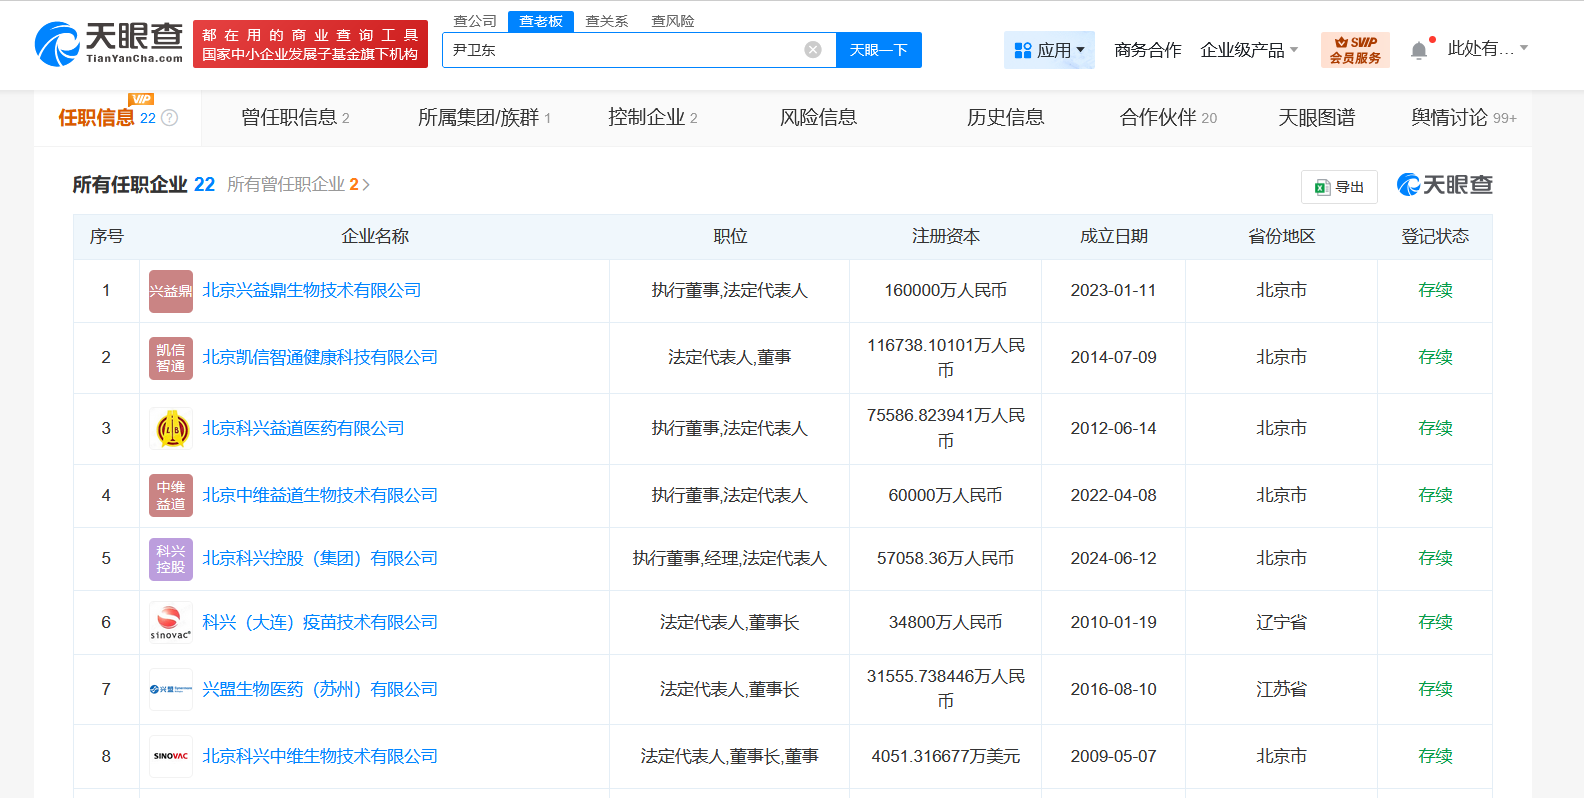Expand 所有曾任职企业 2 chevron link
This screenshot has width=1584, height=798.
[x=299, y=185]
